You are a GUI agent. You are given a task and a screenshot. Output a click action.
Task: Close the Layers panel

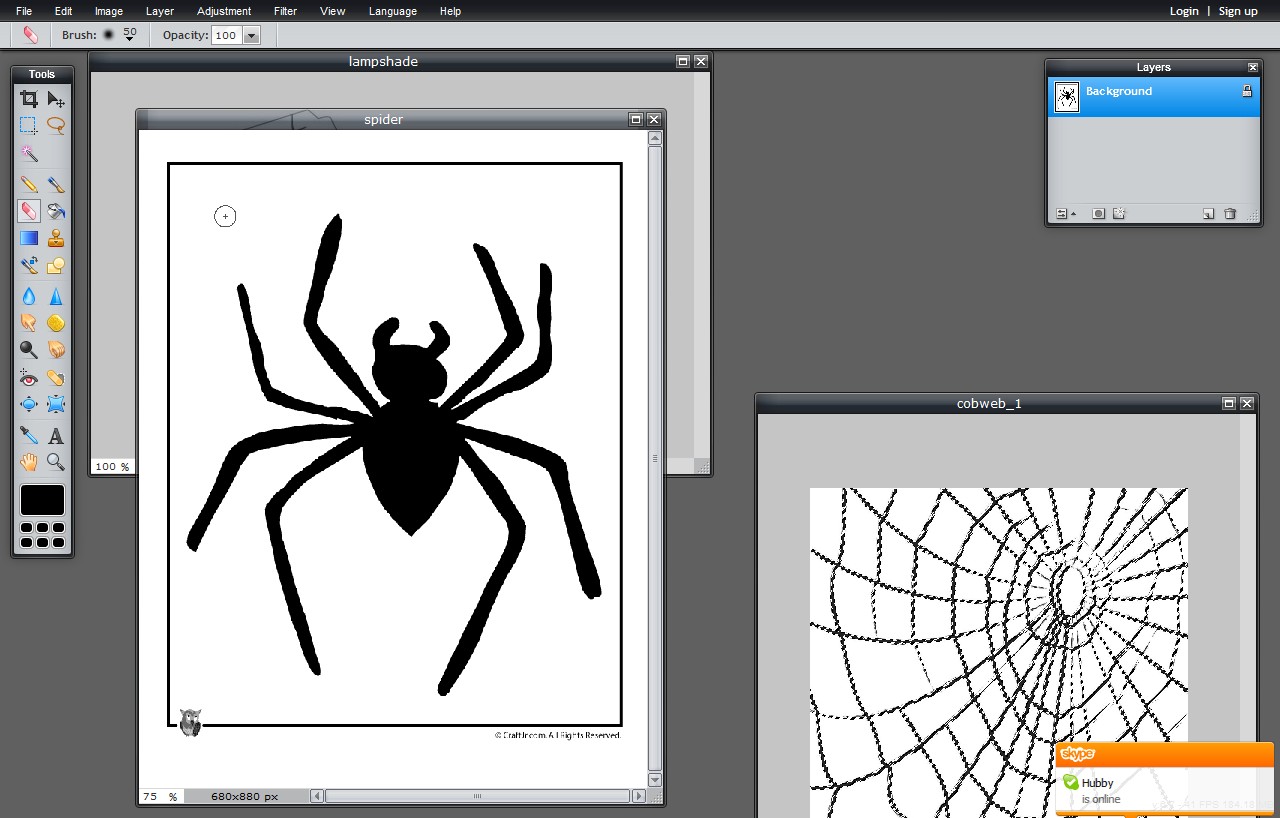coord(1253,67)
